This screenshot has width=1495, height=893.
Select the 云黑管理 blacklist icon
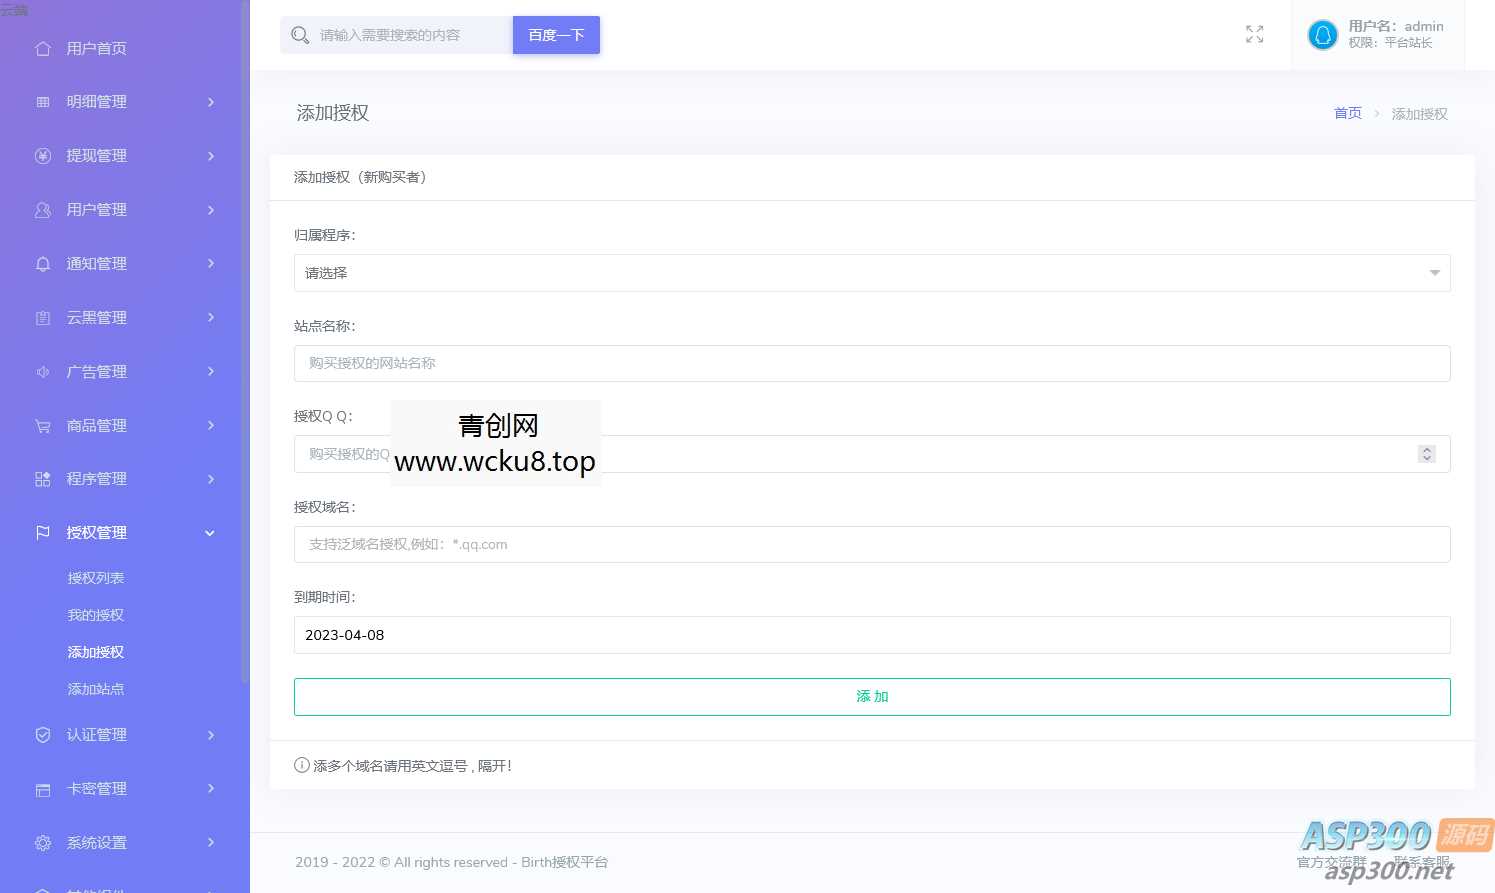tap(43, 317)
